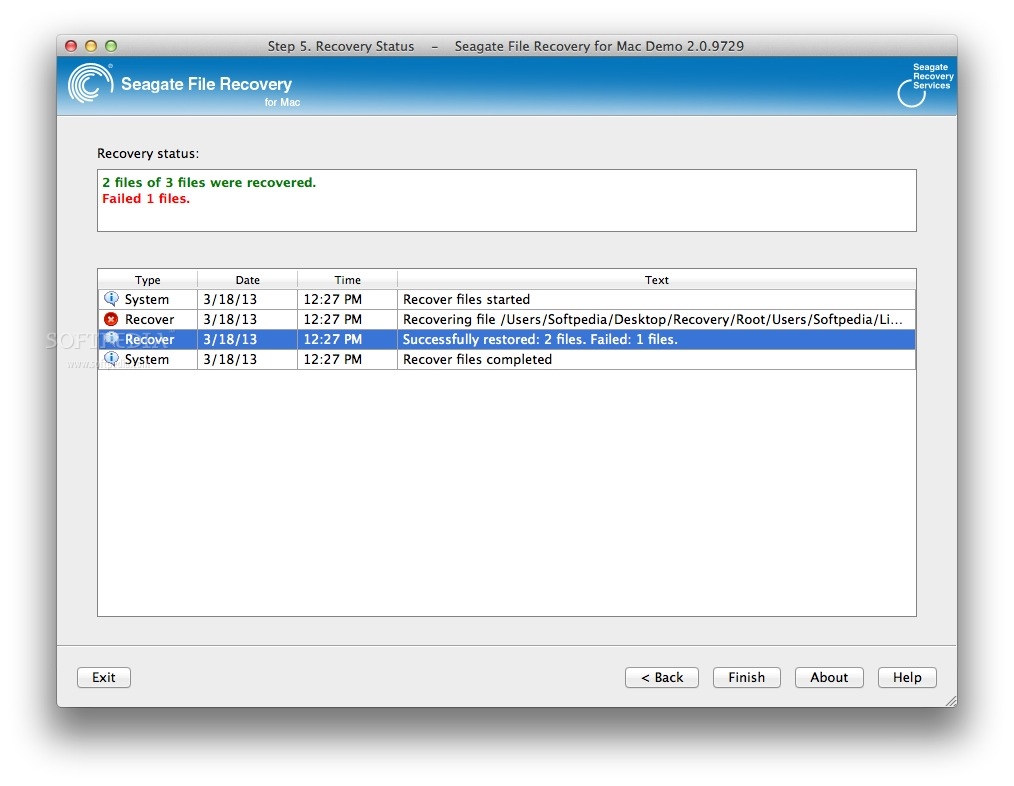
Task: Click the Seagate spiral logo in the header
Action: click(x=88, y=85)
